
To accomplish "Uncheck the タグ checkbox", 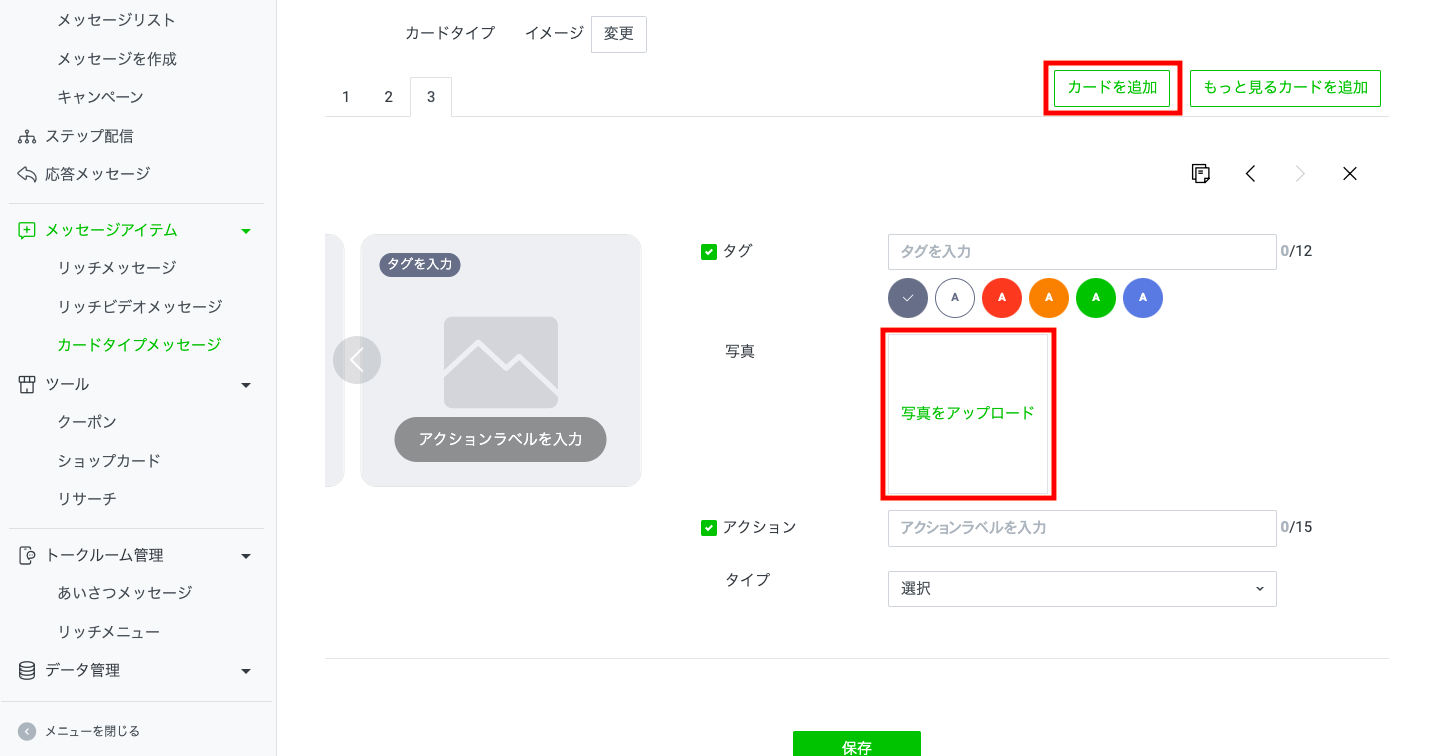I will pyautogui.click(x=708, y=252).
